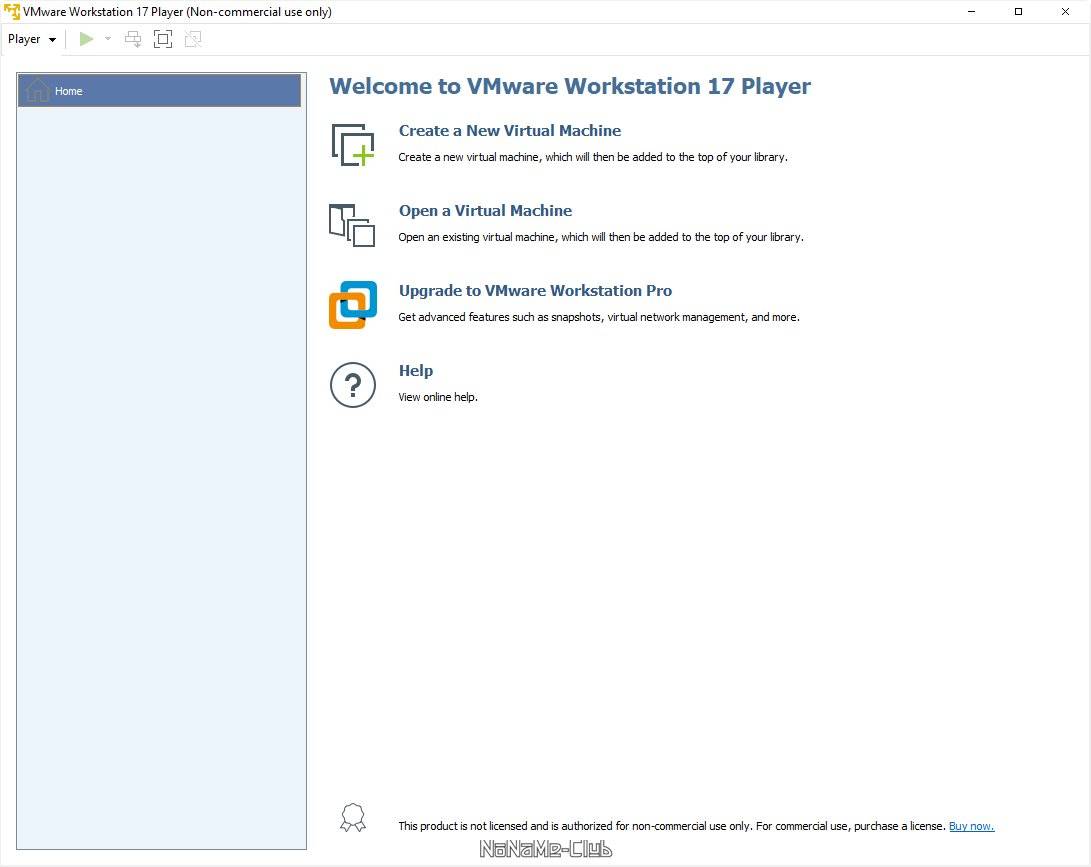
Task: Click 'Create a new virtual machine, which will' description
Action: point(593,157)
